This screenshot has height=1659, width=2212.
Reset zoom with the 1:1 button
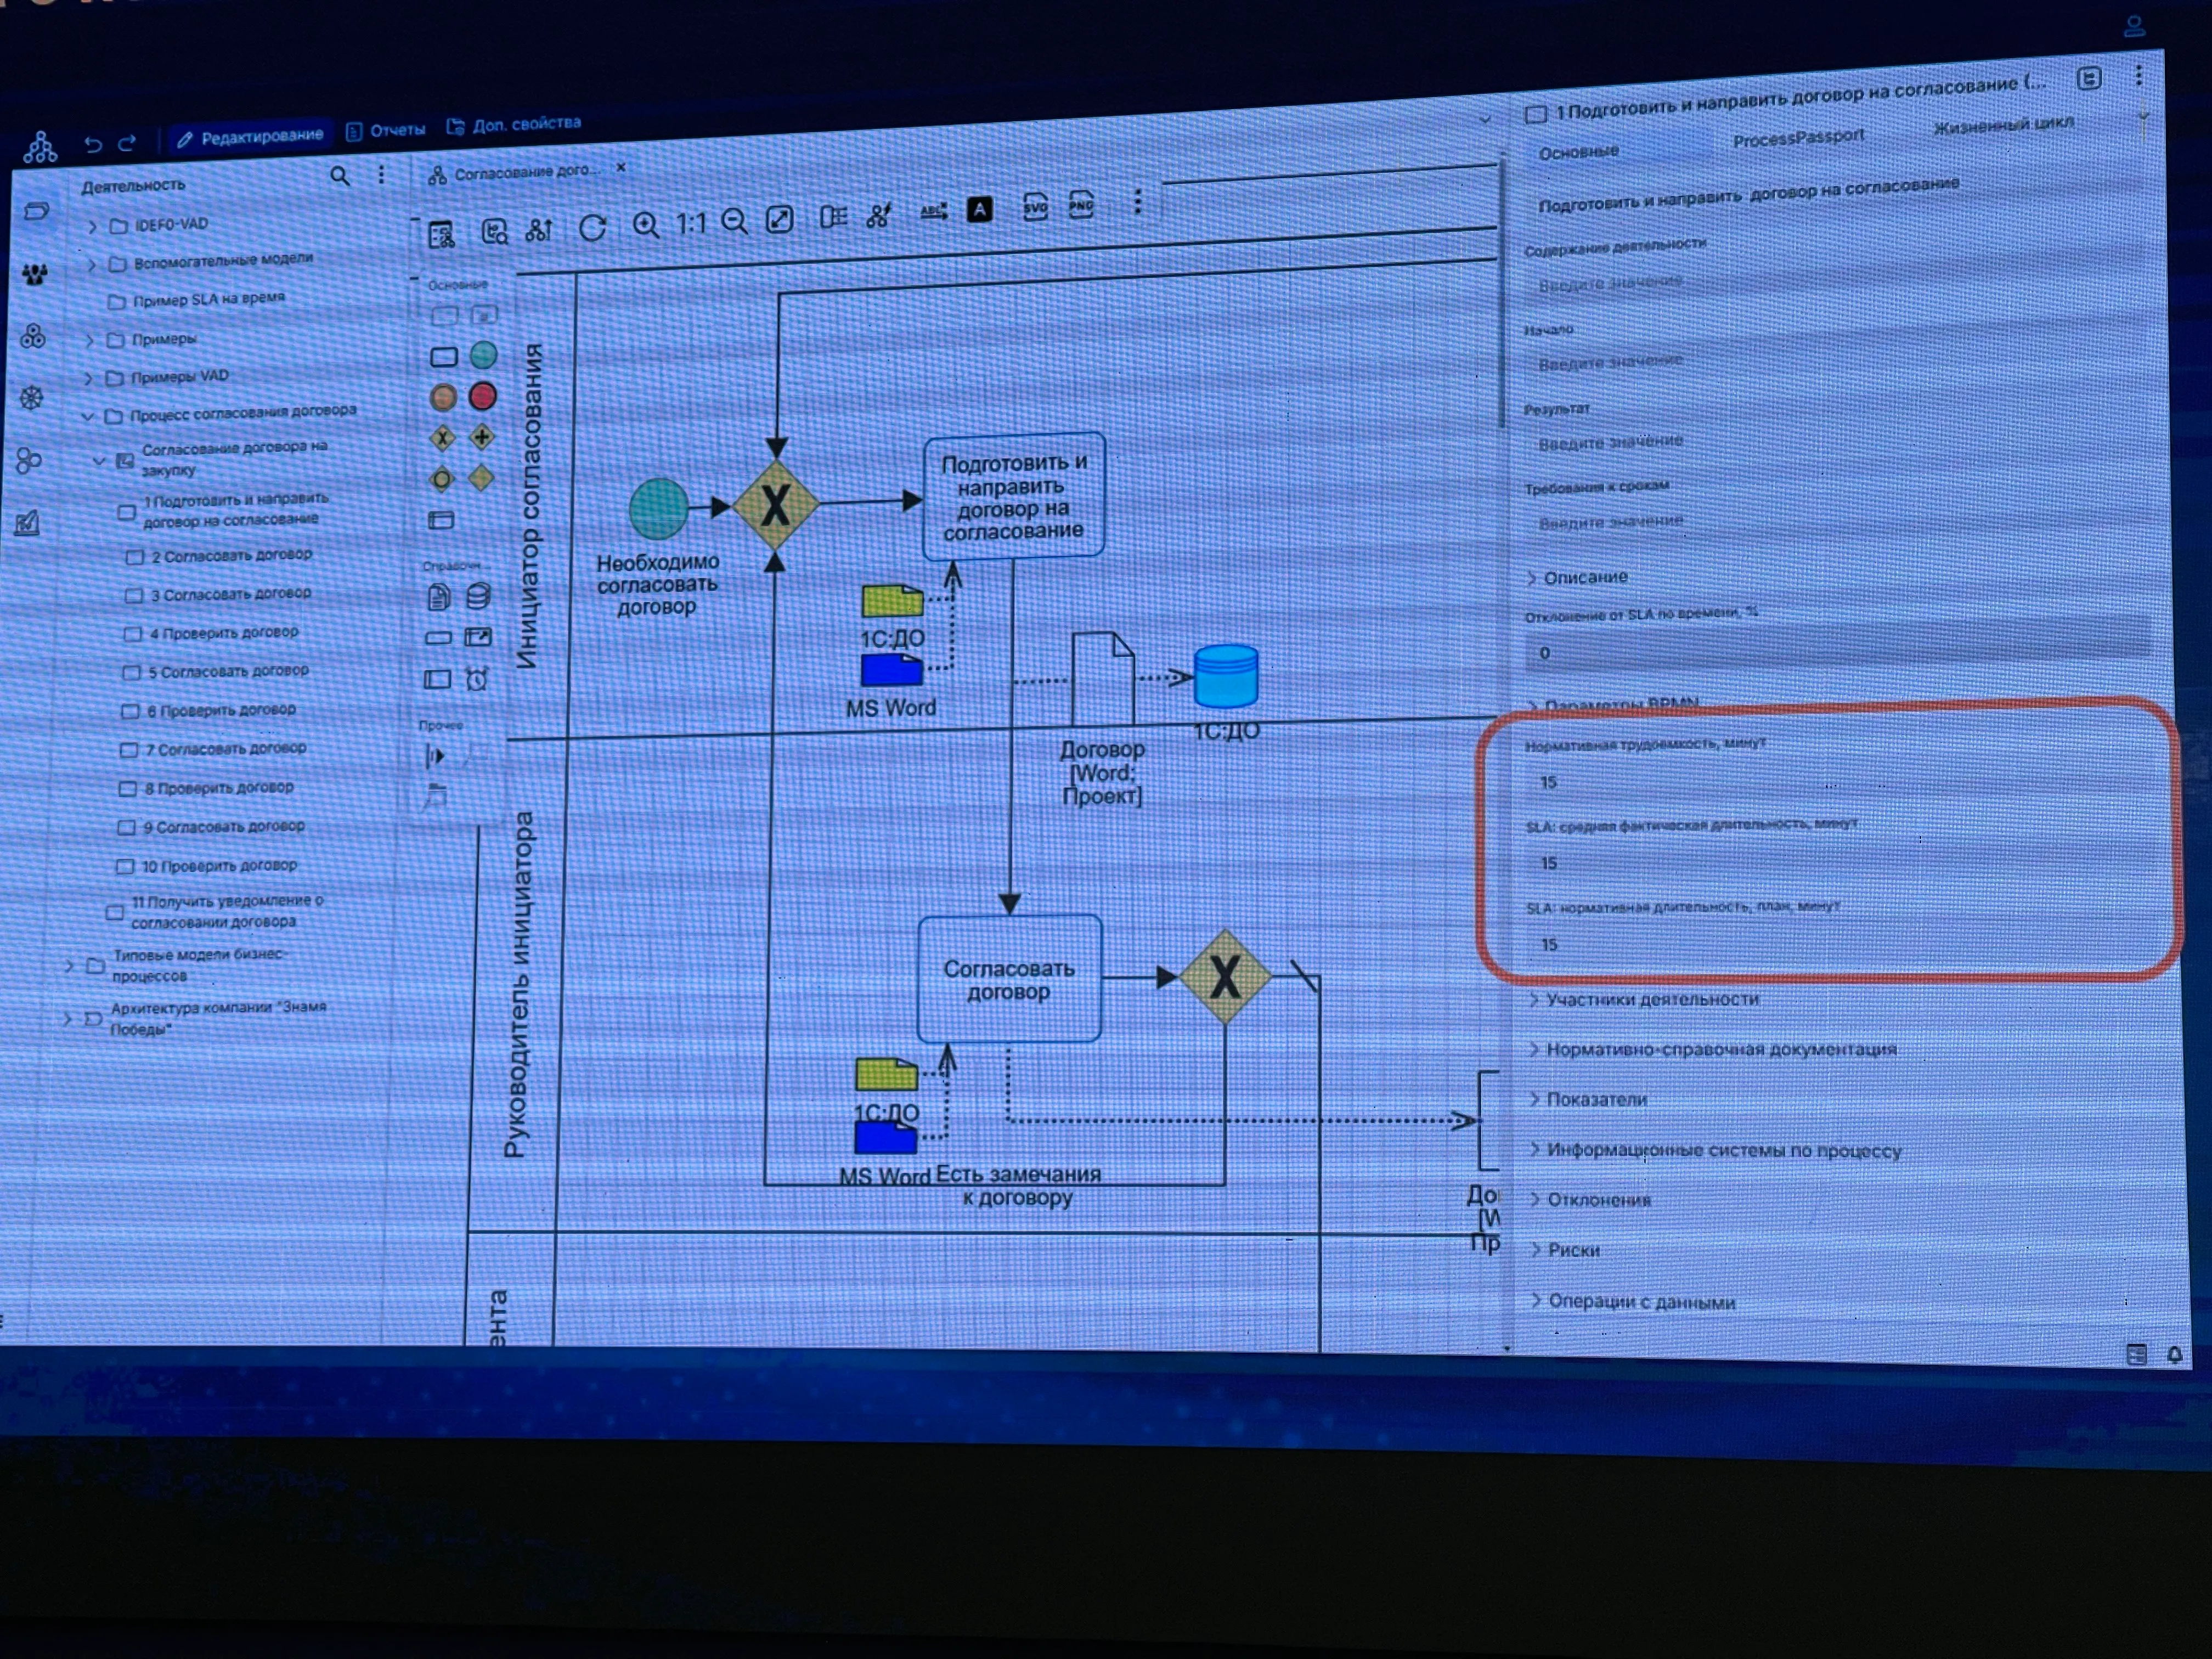(691, 223)
